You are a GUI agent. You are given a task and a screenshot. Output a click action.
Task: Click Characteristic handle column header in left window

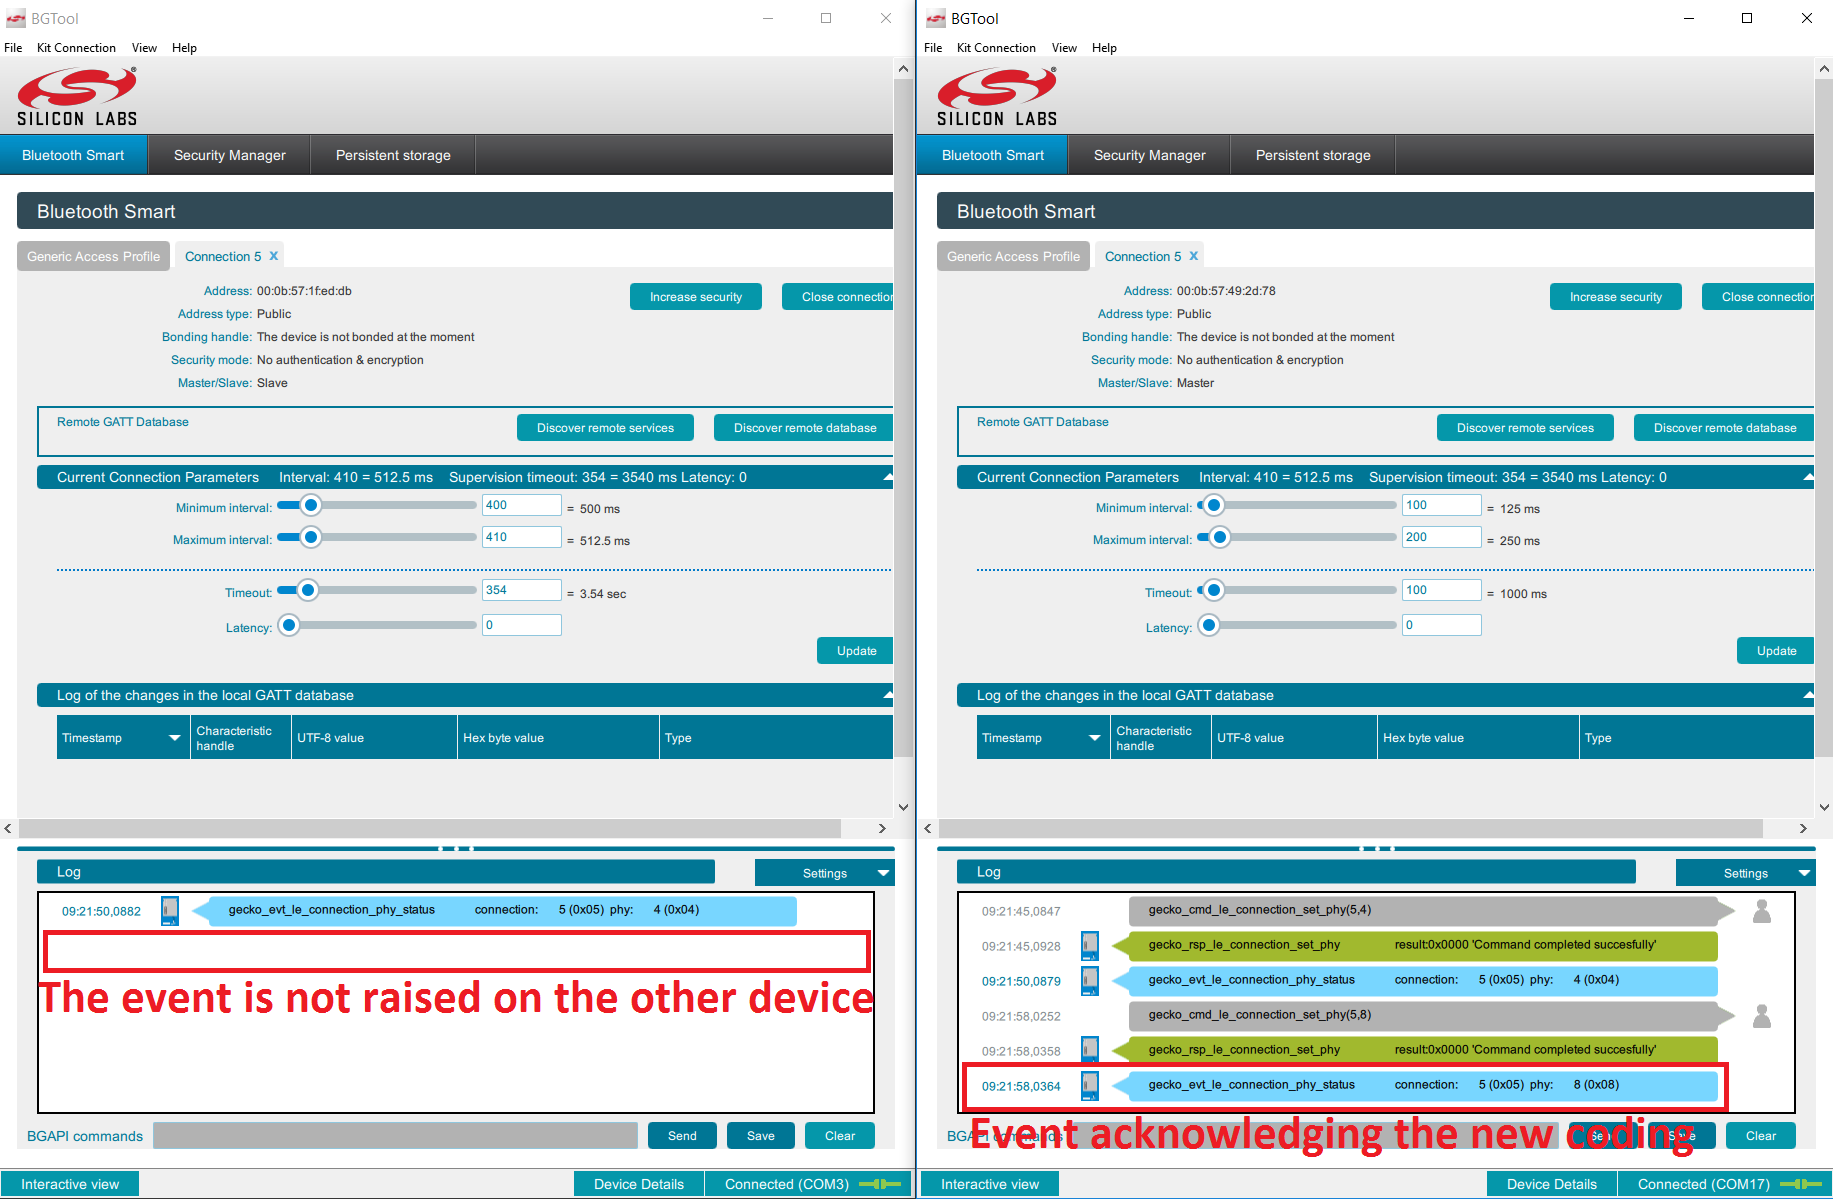click(241, 738)
